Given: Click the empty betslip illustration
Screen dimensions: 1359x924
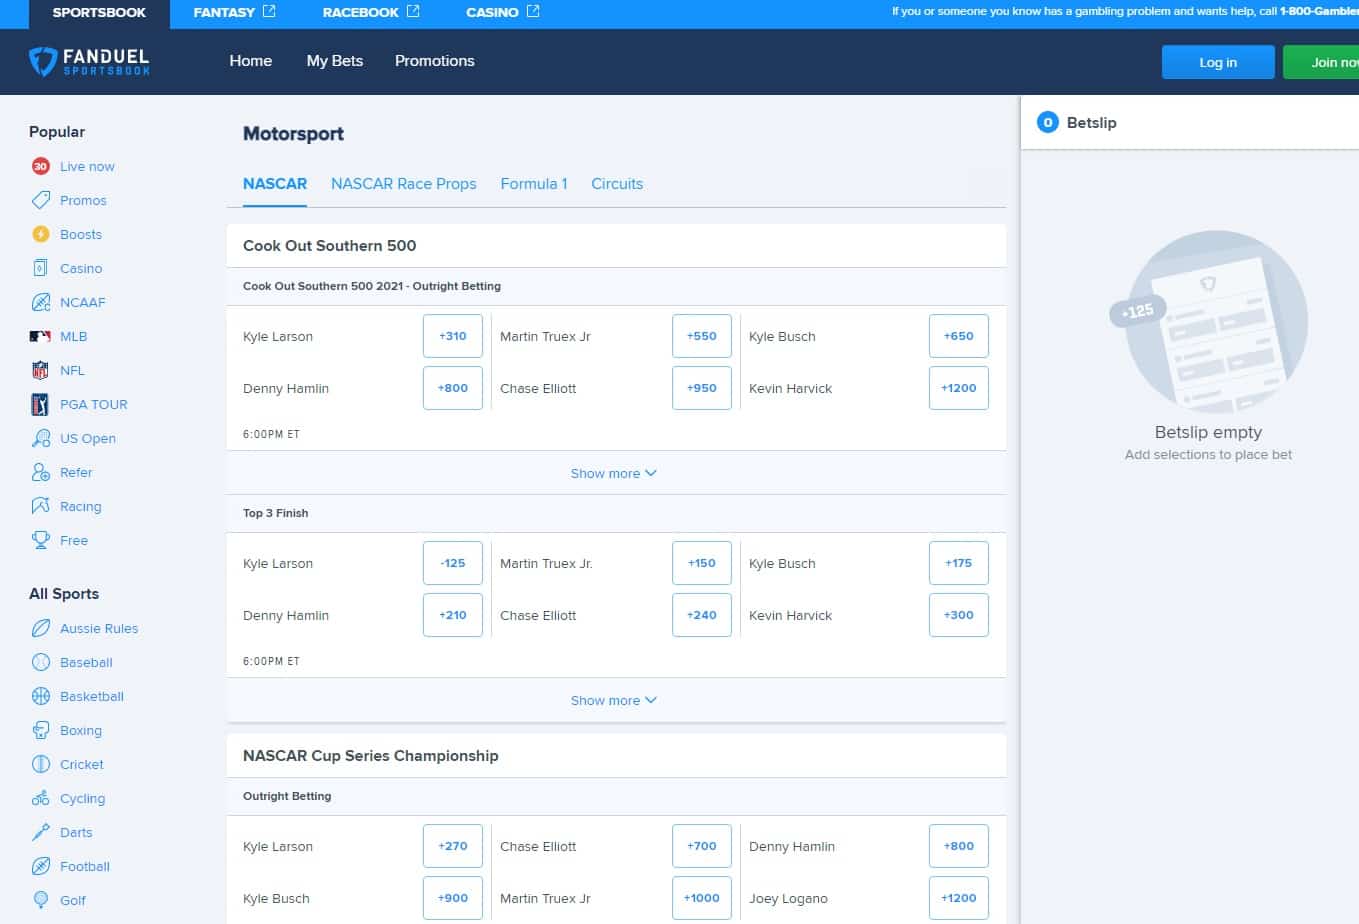Looking at the screenshot, I should 1209,322.
